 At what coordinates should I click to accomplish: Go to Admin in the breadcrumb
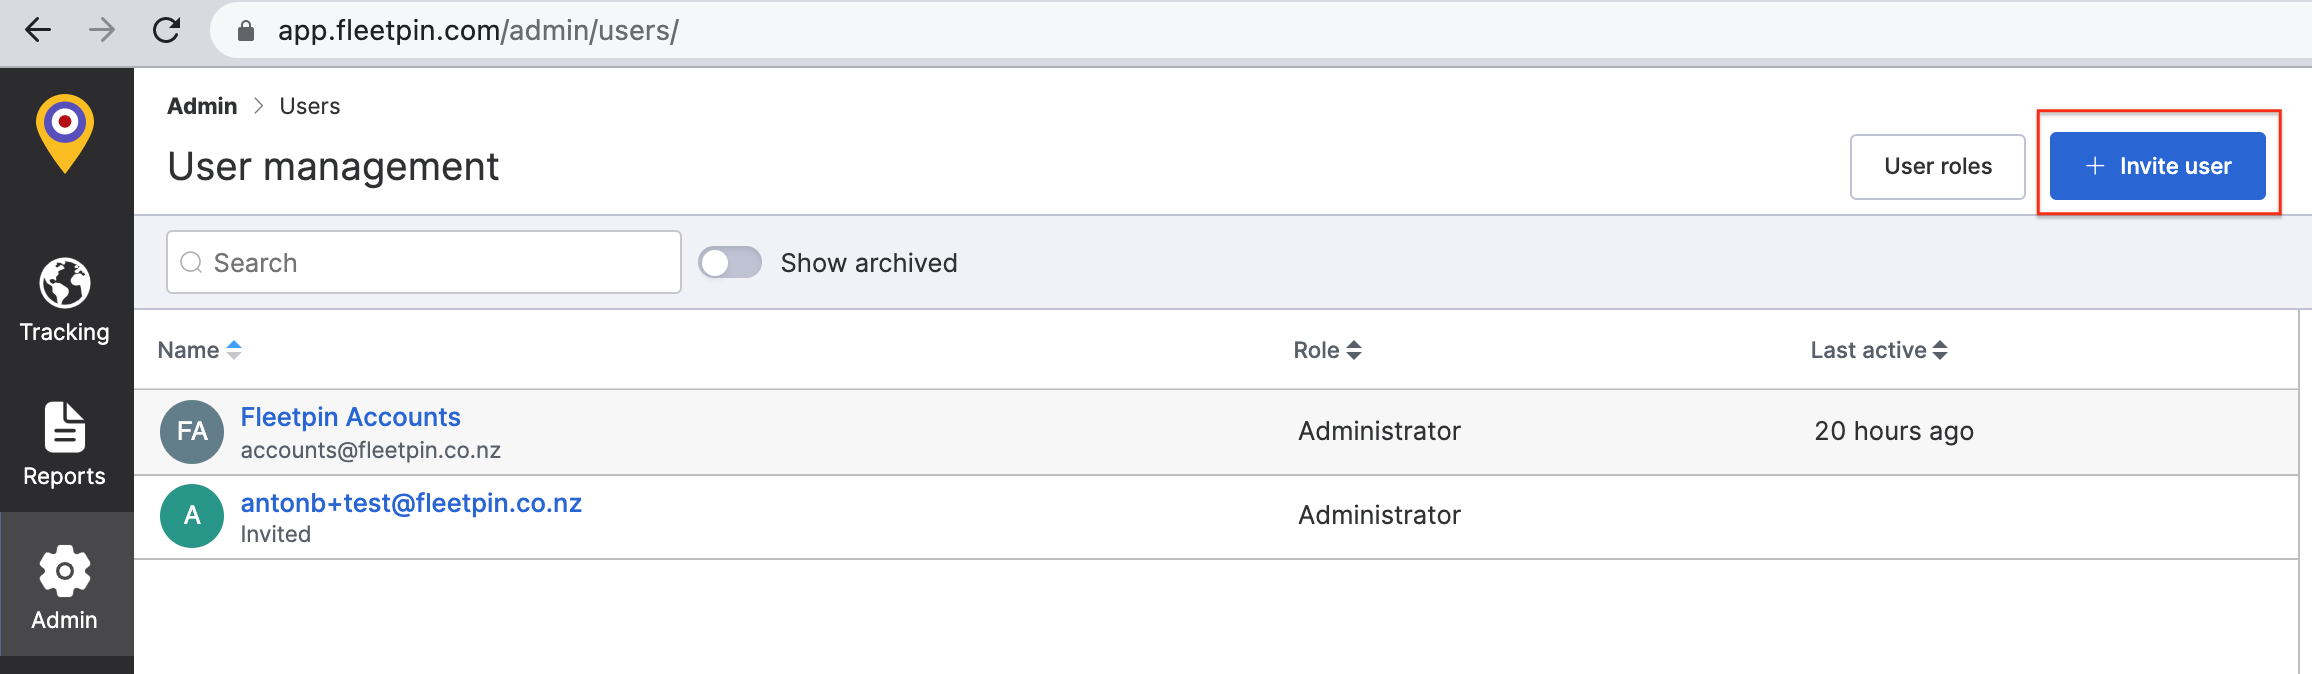point(202,106)
